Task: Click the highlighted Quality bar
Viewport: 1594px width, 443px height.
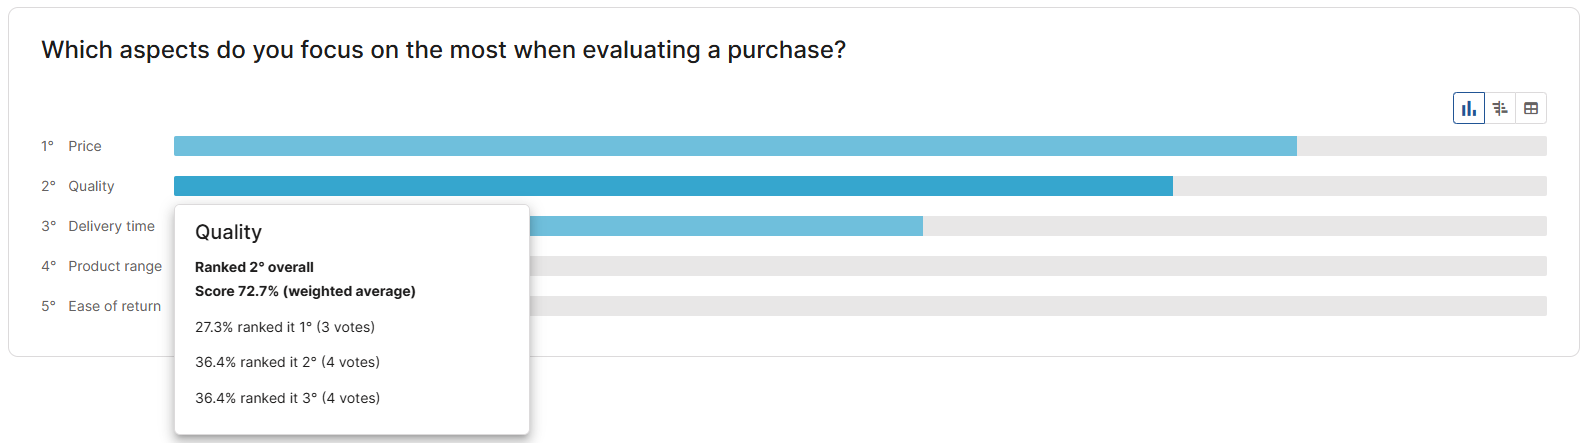Action: pos(673,186)
